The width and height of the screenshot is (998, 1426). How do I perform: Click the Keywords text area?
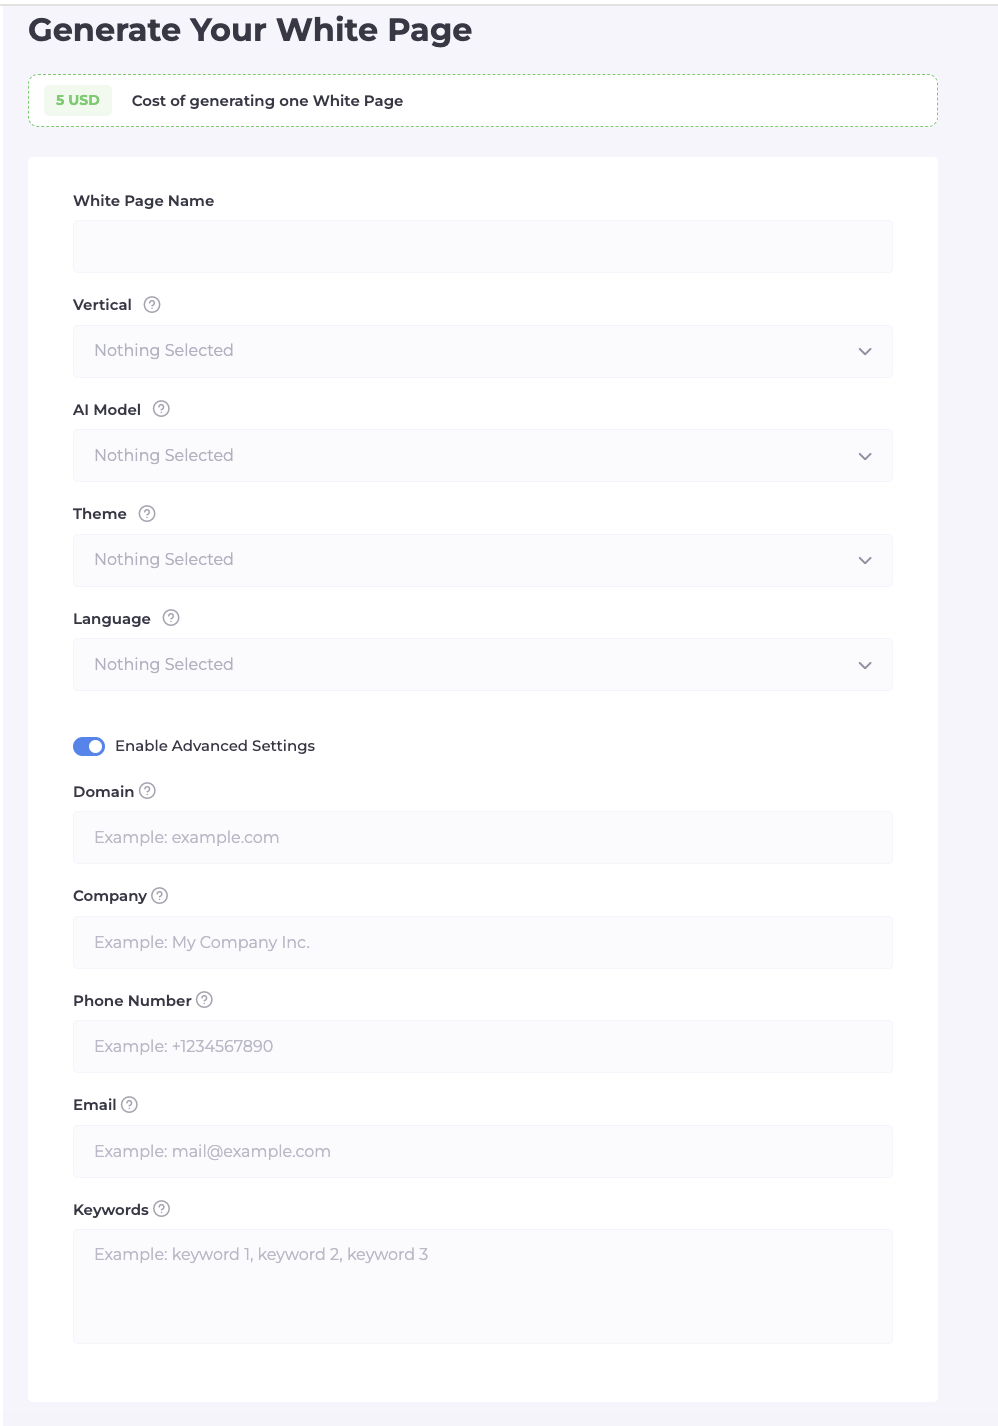(x=482, y=1286)
